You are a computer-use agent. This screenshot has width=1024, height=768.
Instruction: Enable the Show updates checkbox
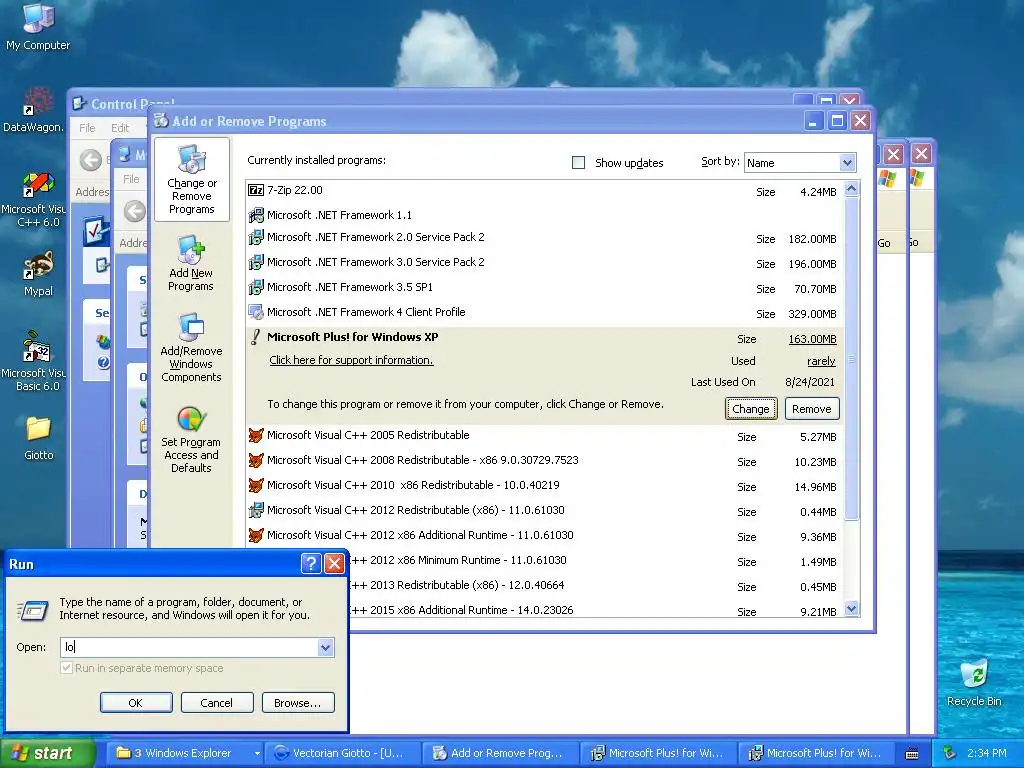click(578, 163)
